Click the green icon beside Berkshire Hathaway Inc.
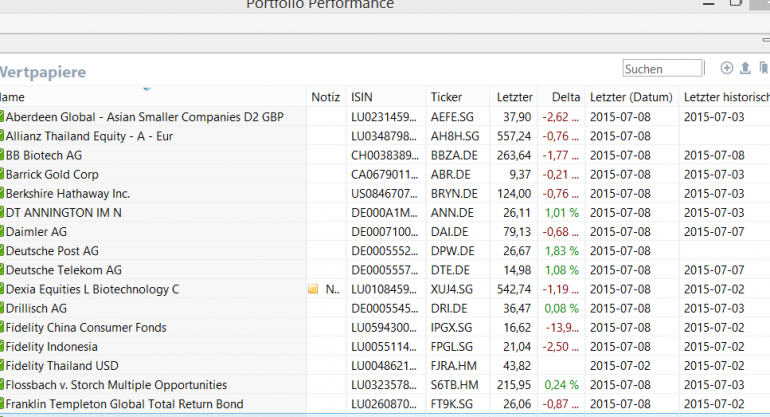The width and height of the screenshot is (770, 417). (x=3, y=193)
